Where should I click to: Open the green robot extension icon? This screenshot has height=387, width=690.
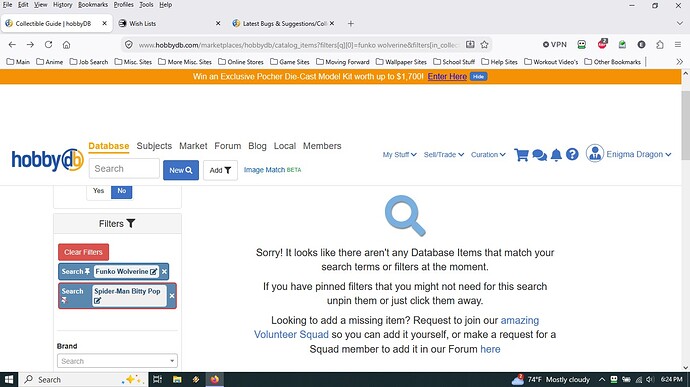pos(582,44)
